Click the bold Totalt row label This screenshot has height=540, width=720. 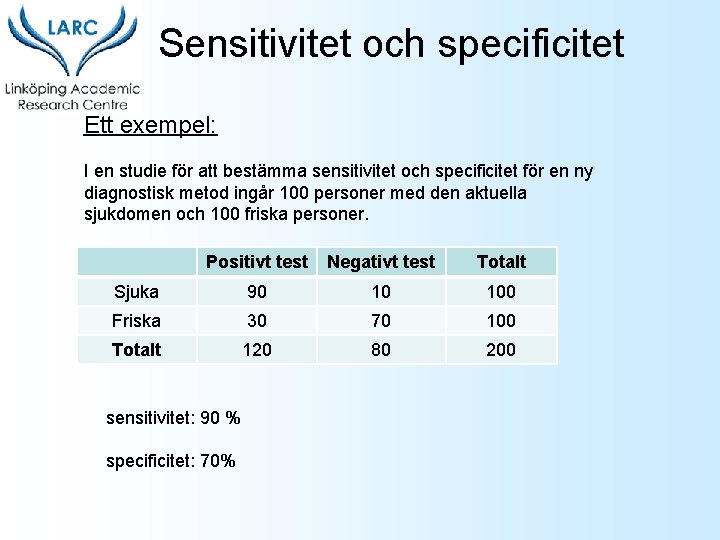(x=136, y=349)
